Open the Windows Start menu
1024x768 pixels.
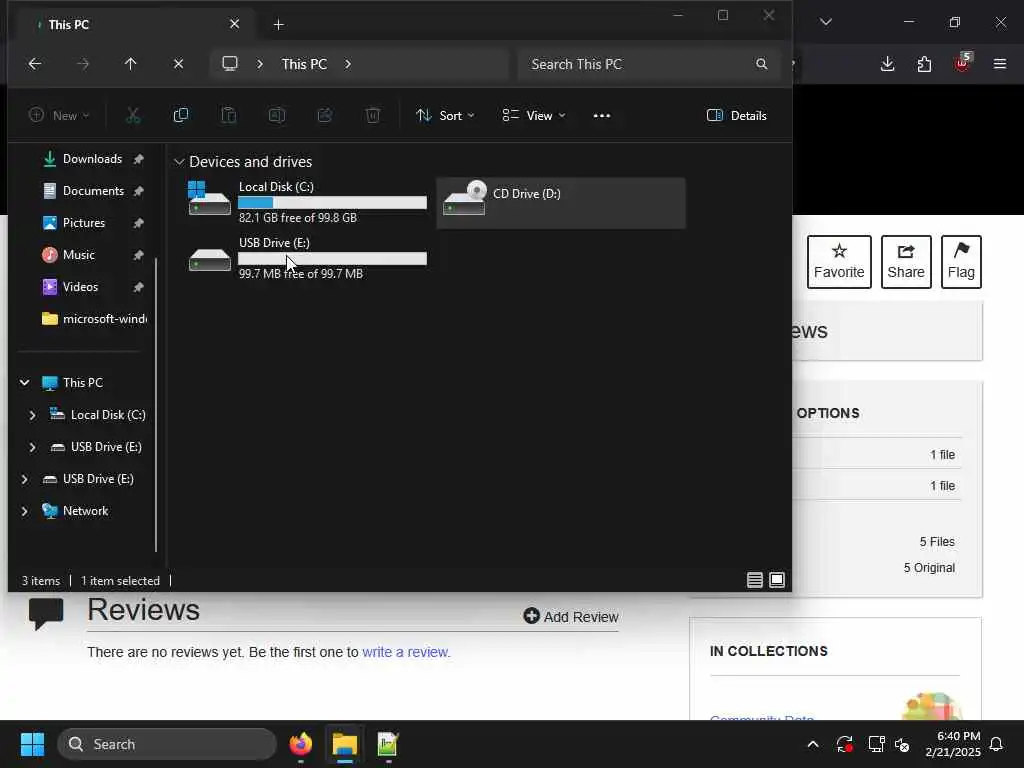pos(32,744)
